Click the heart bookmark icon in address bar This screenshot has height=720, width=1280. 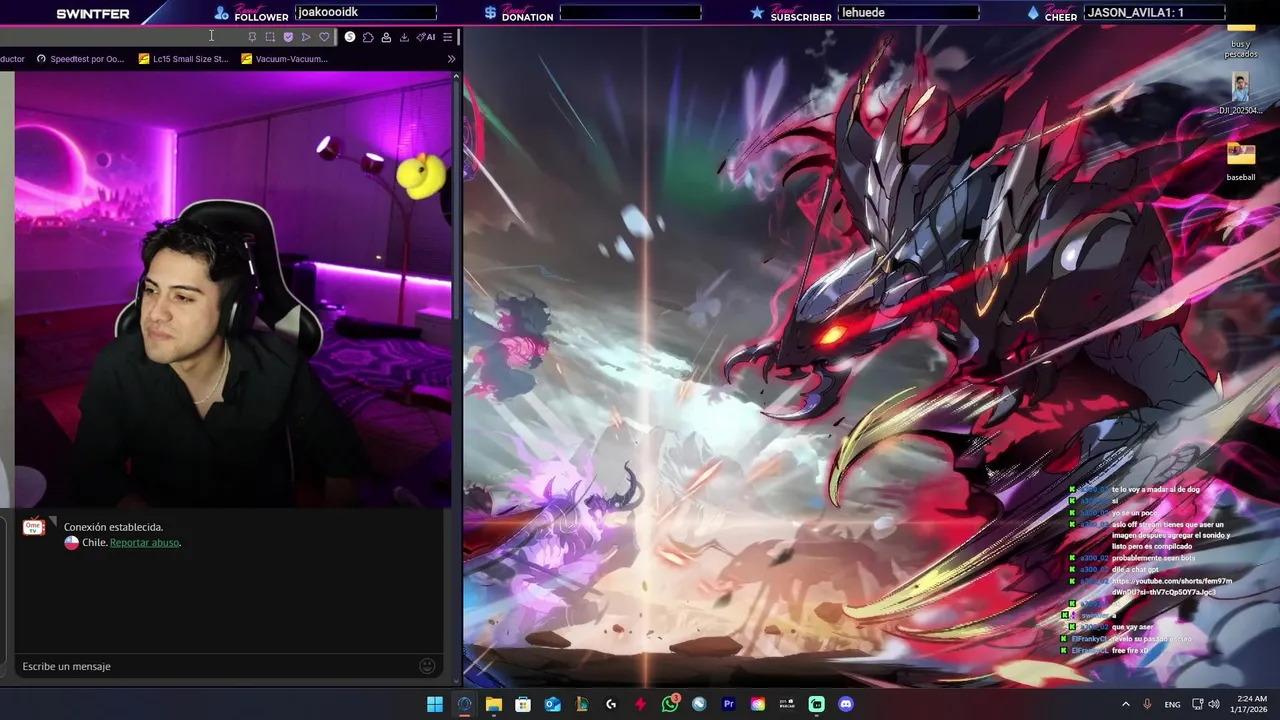coord(324,37)
